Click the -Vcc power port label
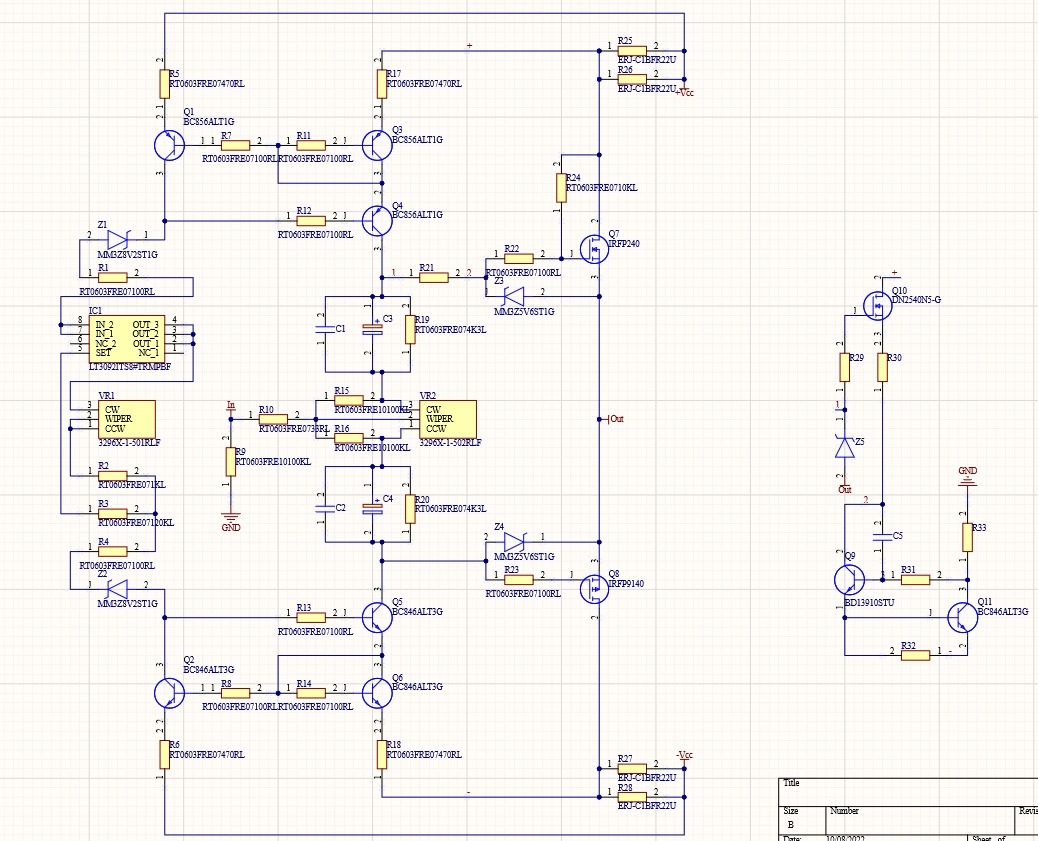The height and width of the screenshot is (841, 1038). click(684, 755)
